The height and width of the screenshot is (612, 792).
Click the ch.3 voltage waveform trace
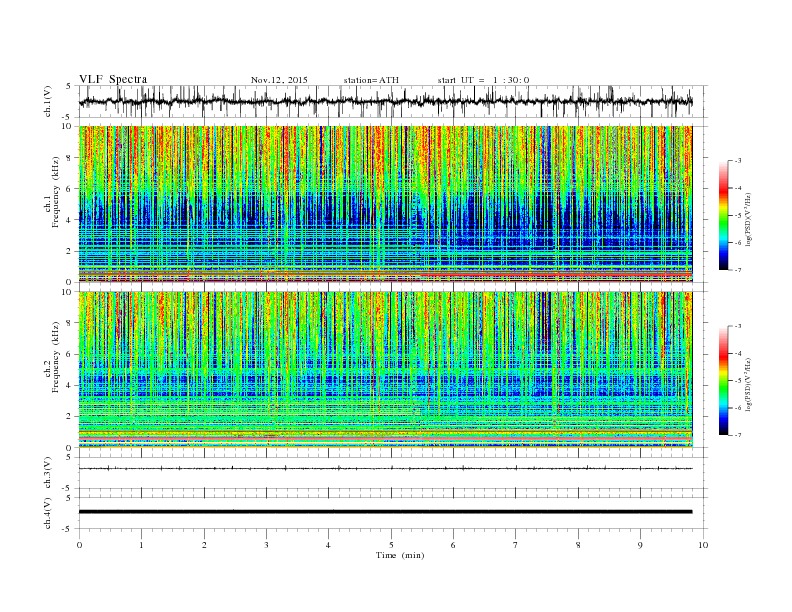click(x=385, y=469)
